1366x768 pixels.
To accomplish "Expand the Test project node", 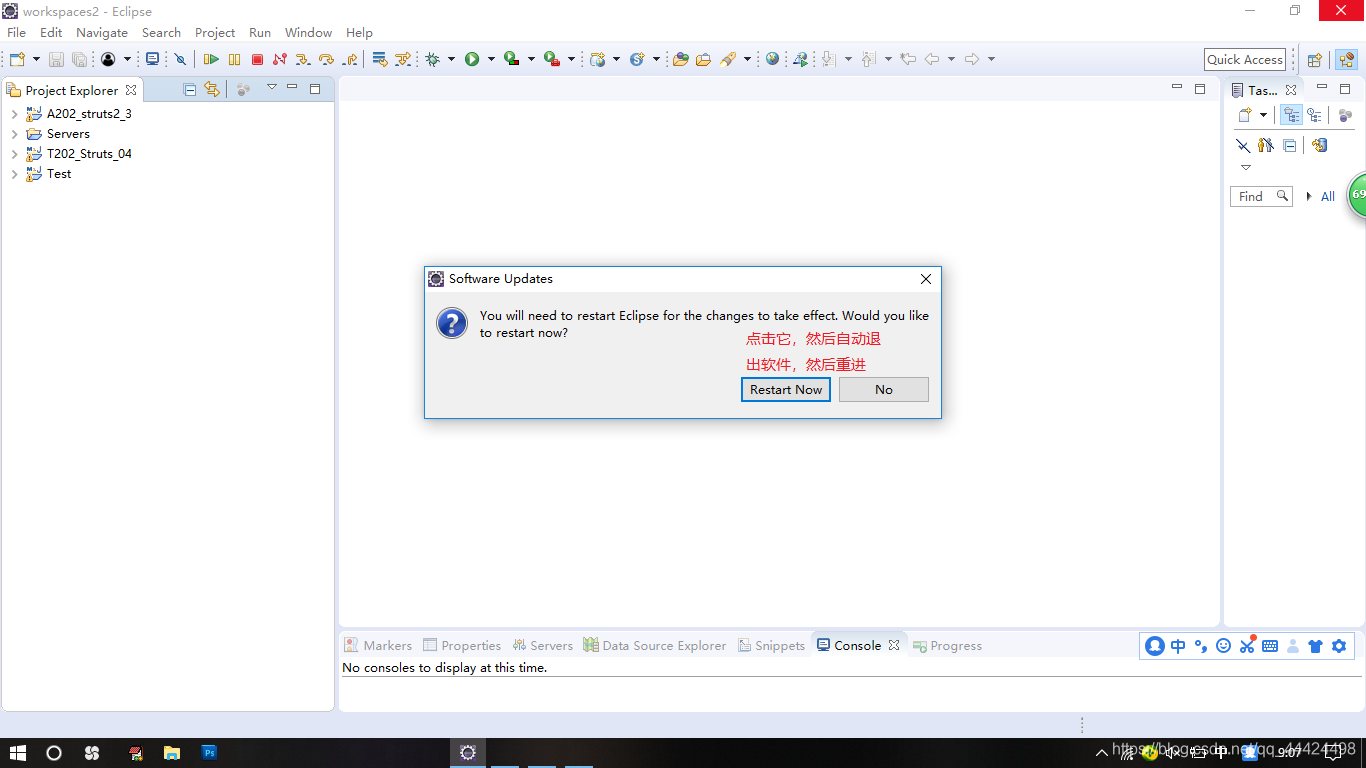I will click(x=14, y=174).
